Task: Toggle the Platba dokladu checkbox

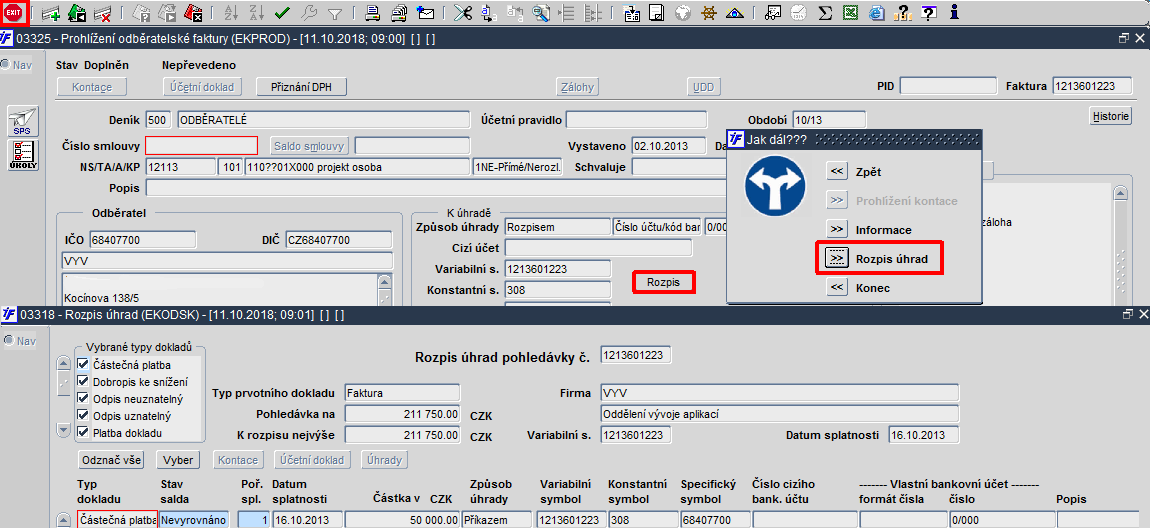Action: click(x=83, y=433)
